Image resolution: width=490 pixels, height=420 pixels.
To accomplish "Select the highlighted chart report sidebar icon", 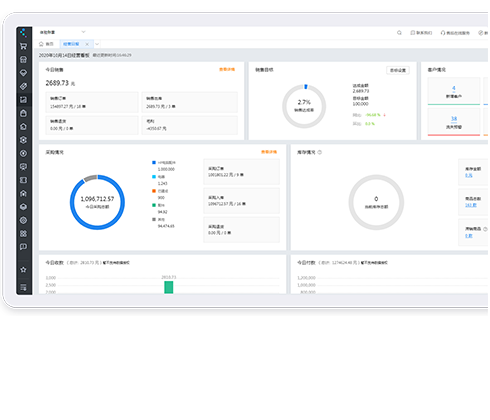I will 23,100.
